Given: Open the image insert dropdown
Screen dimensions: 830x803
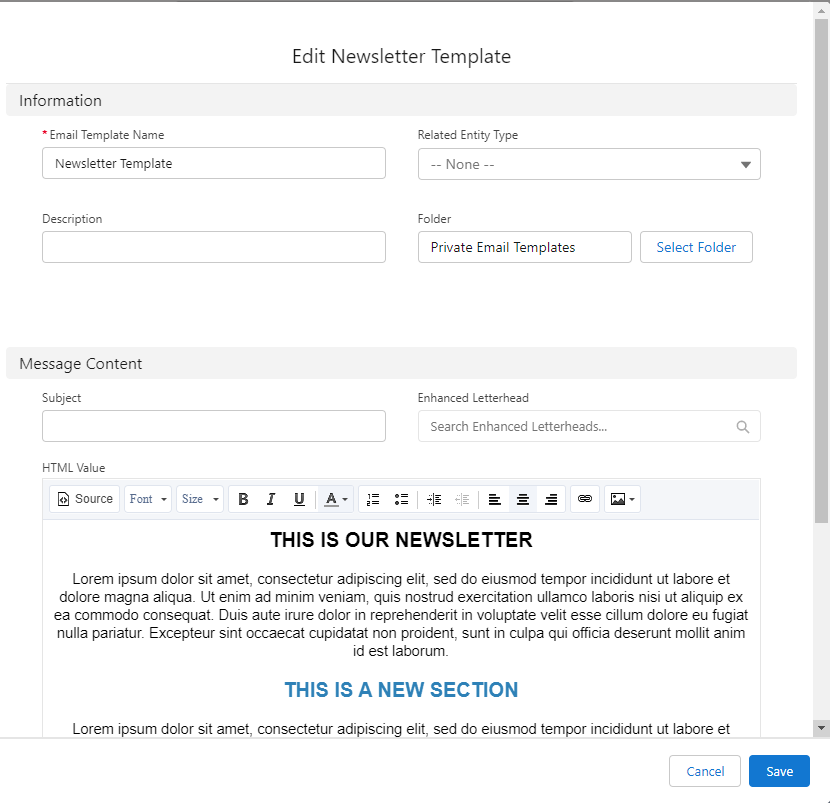Looking at the screenshot, I should (x=622, y=499).
